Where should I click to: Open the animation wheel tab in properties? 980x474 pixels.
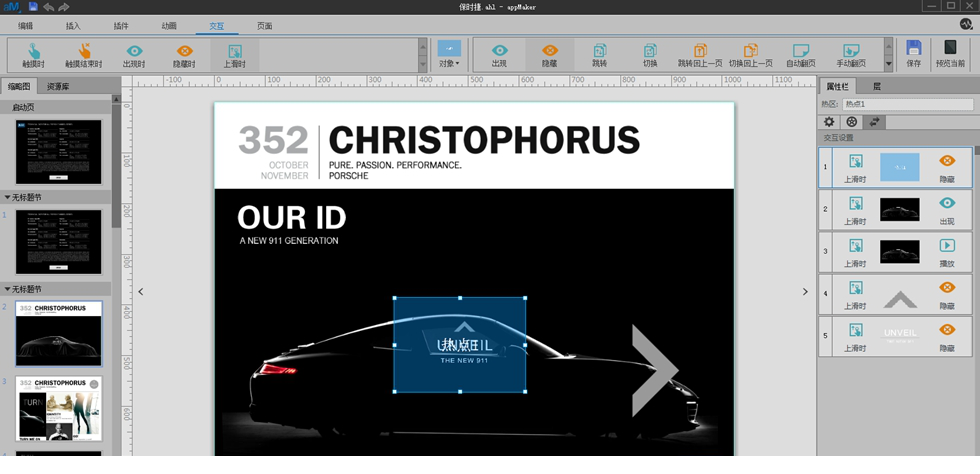point(851,122)
